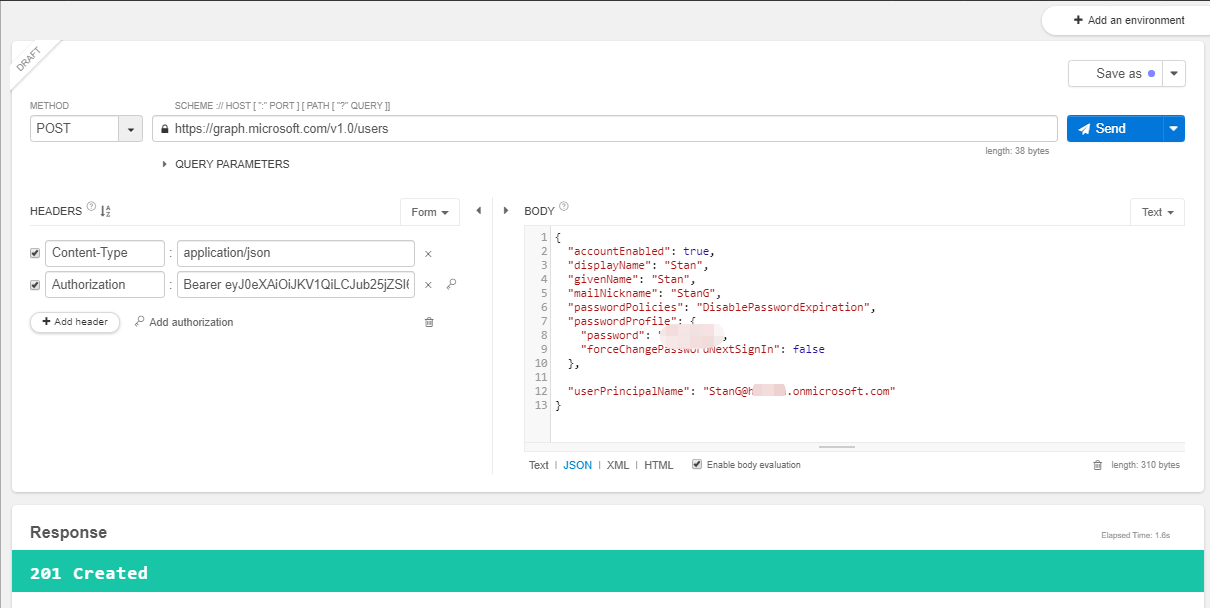Viewport: 1210px width, 608px height.
Task: Click the Content-Type header name field
Action: [105, 254]
